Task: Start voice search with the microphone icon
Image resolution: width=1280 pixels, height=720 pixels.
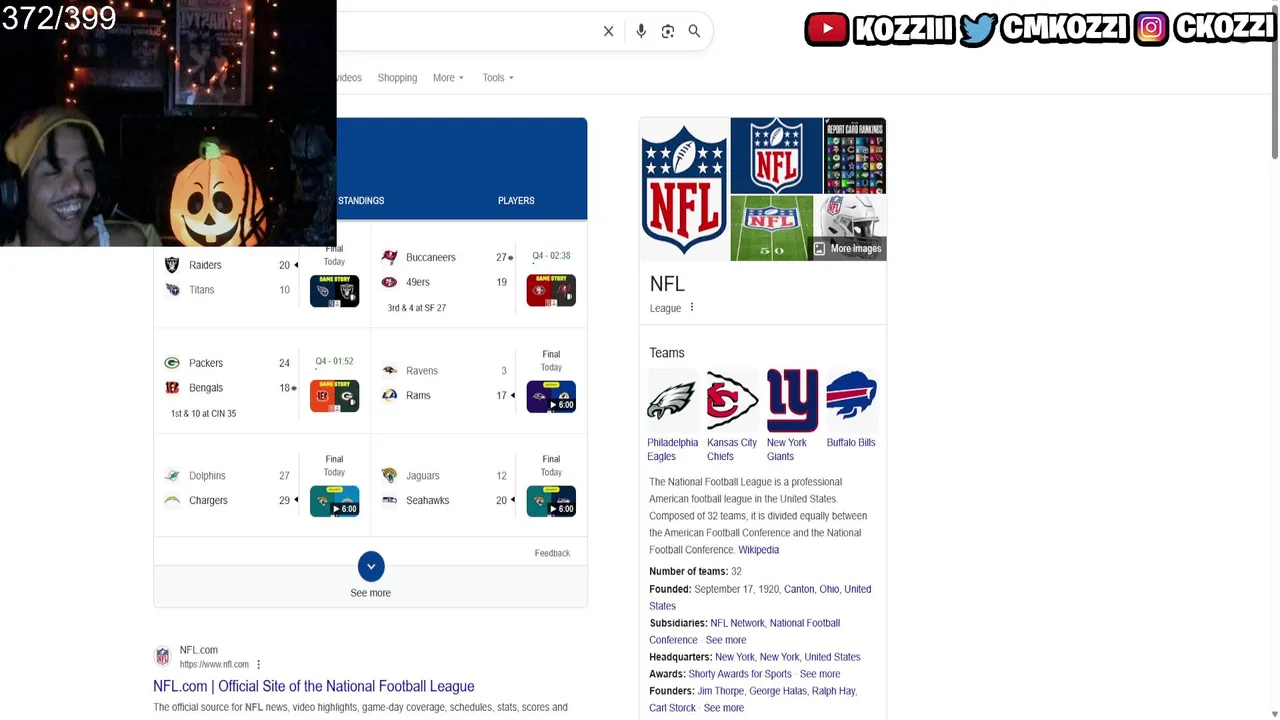Action: pos(641,31)
